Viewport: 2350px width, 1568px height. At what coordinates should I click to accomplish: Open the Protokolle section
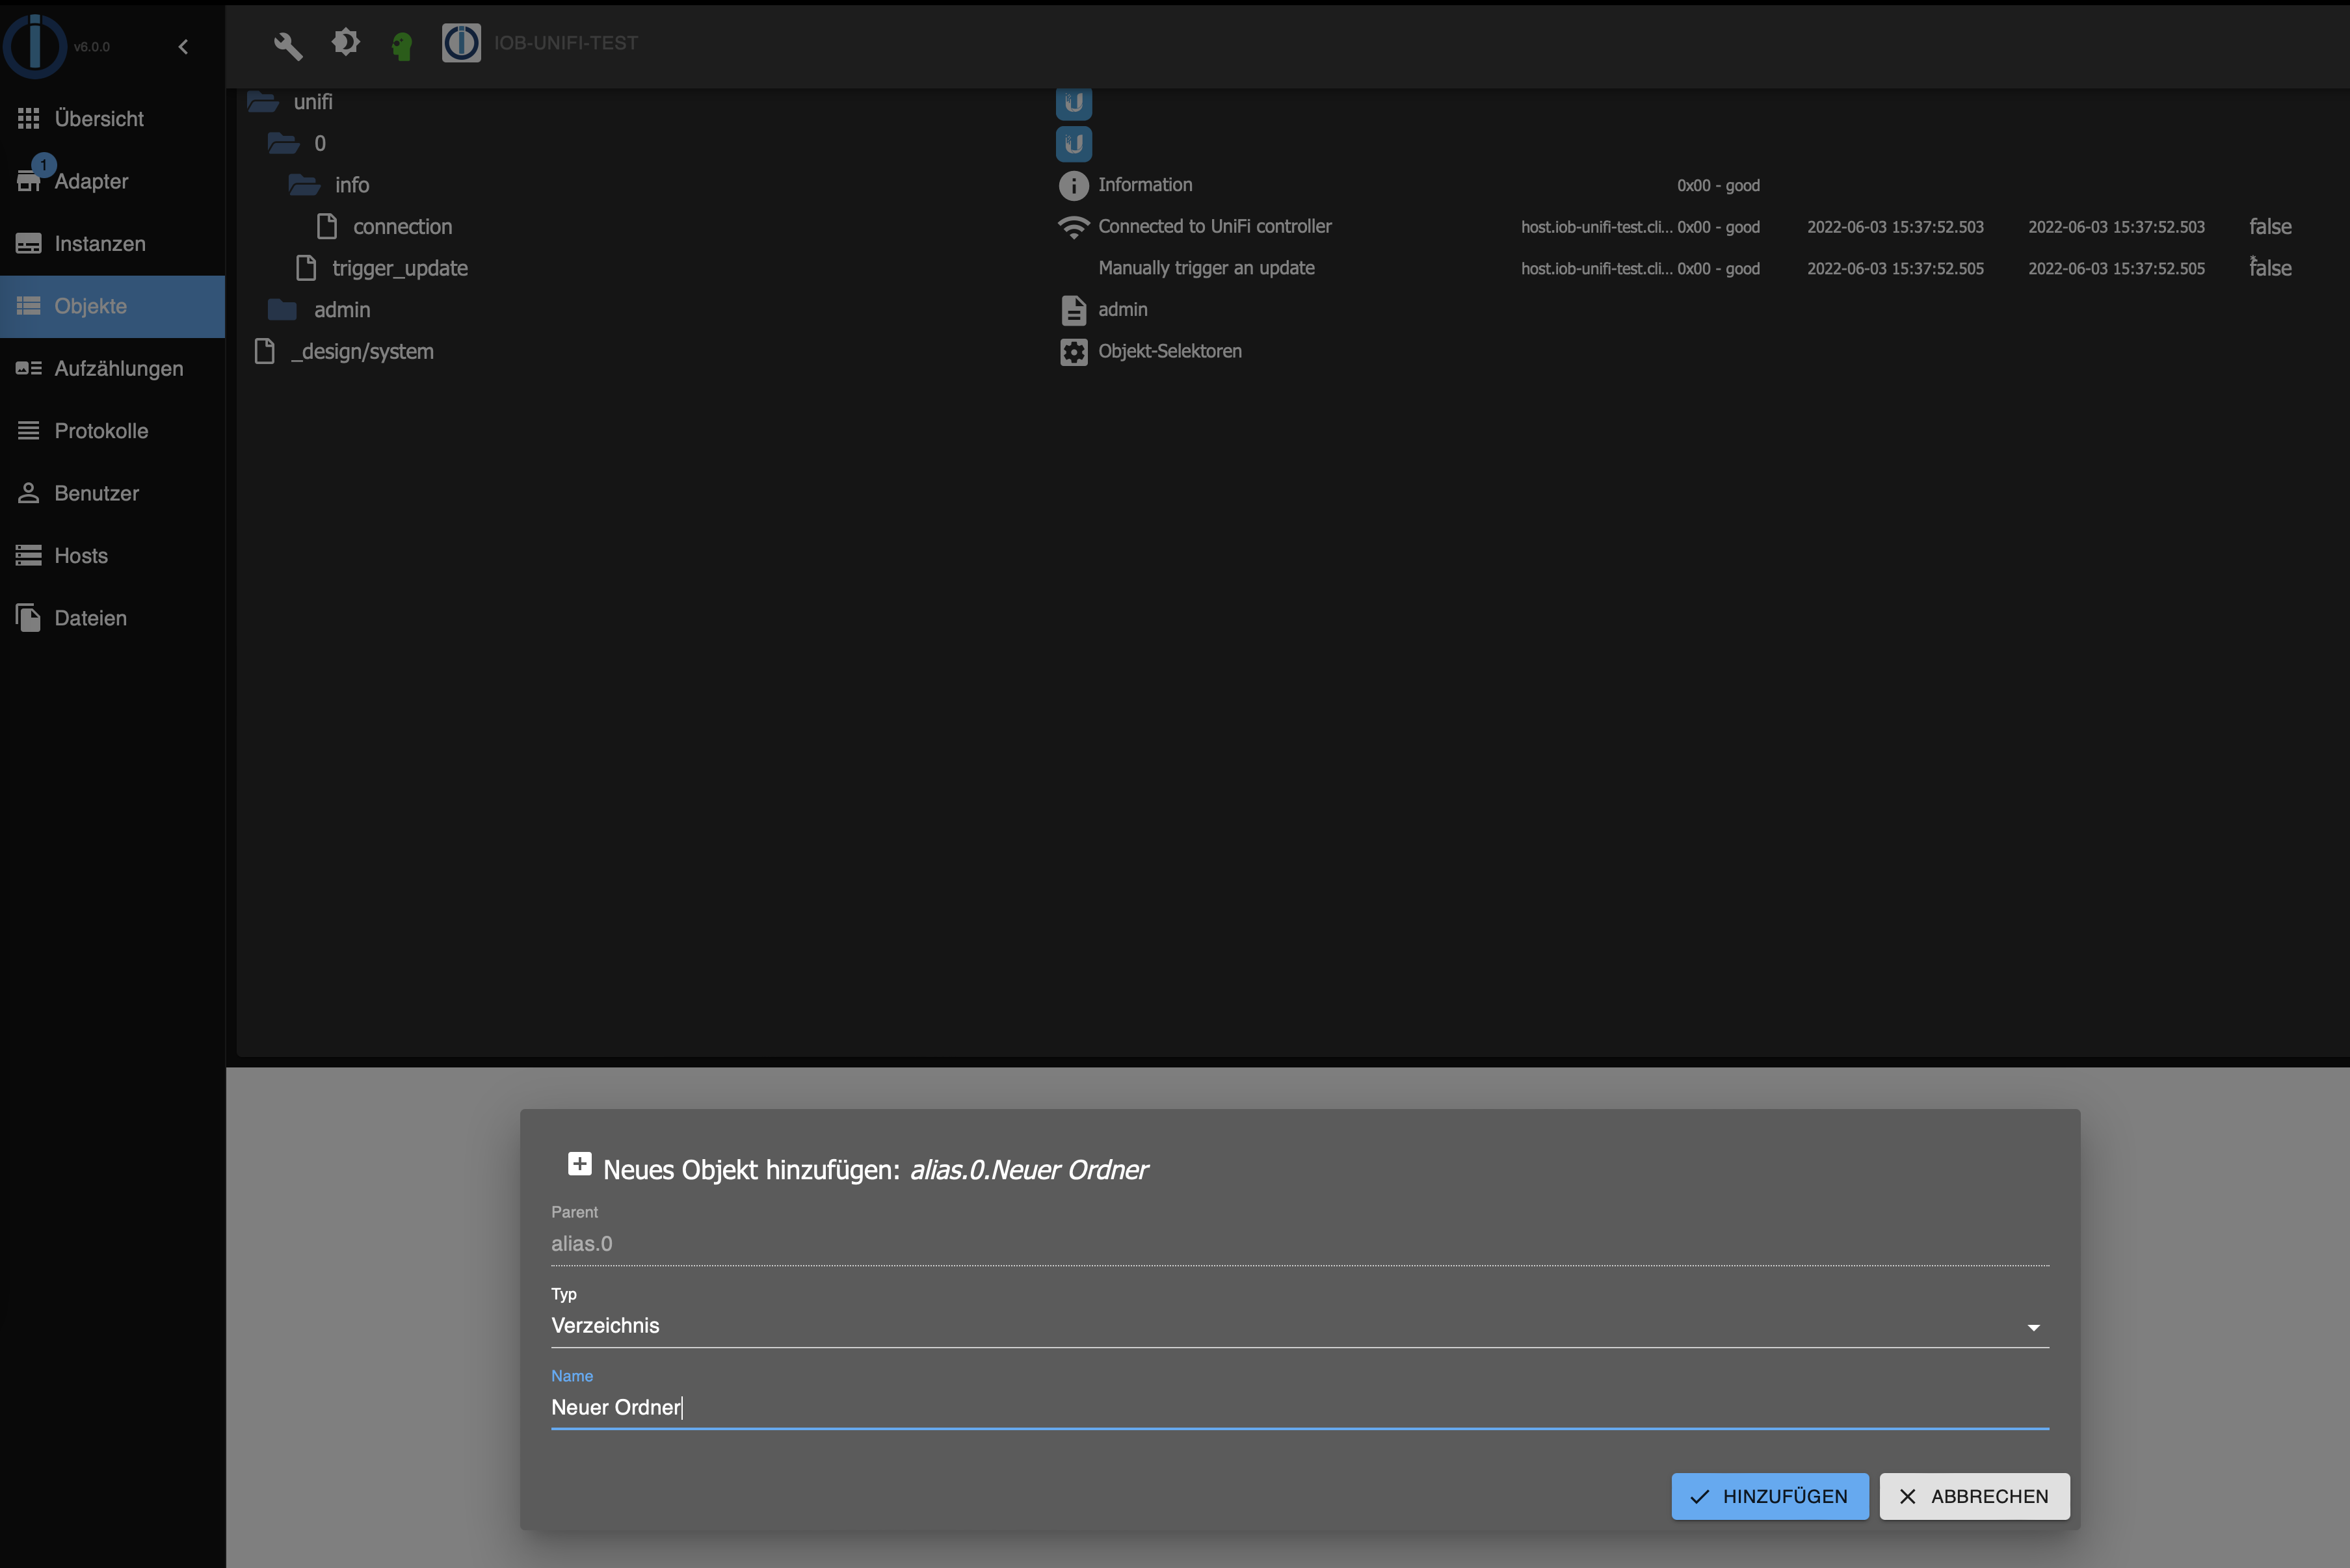(100, 430)
